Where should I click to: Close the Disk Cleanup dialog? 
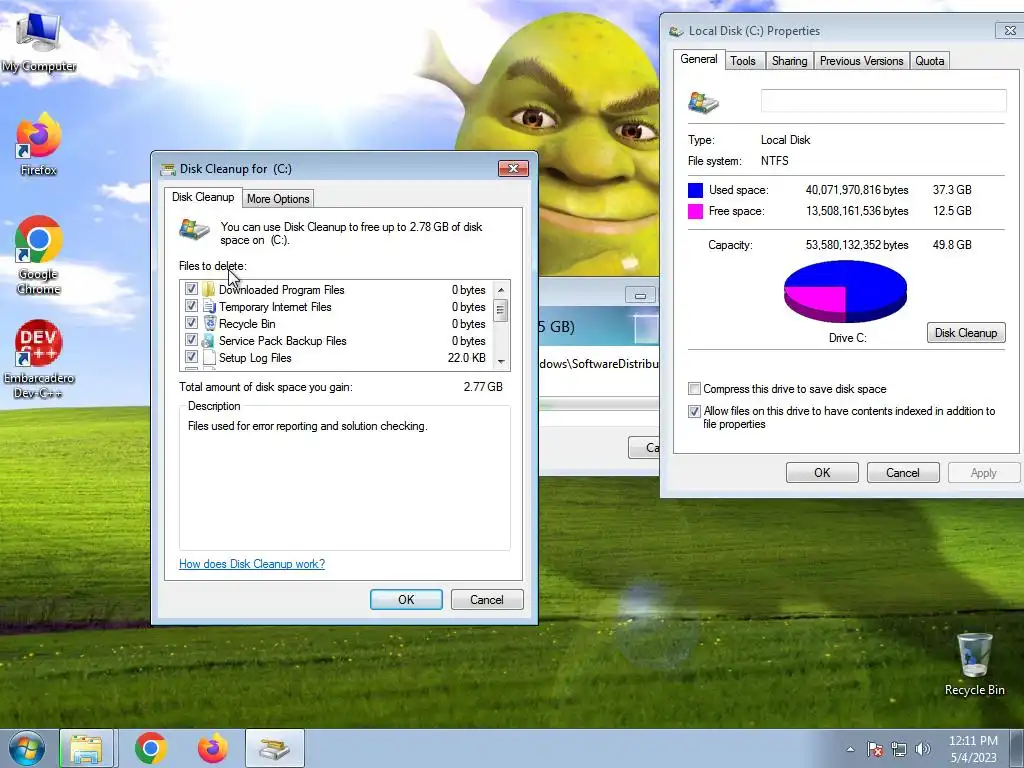tap(513, 168)
